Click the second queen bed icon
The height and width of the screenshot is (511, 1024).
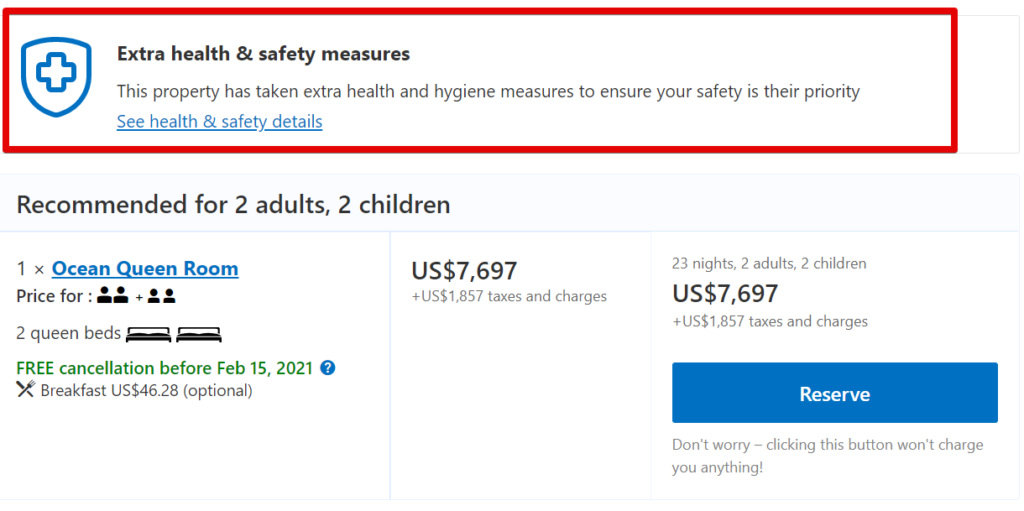coord(199,334)
